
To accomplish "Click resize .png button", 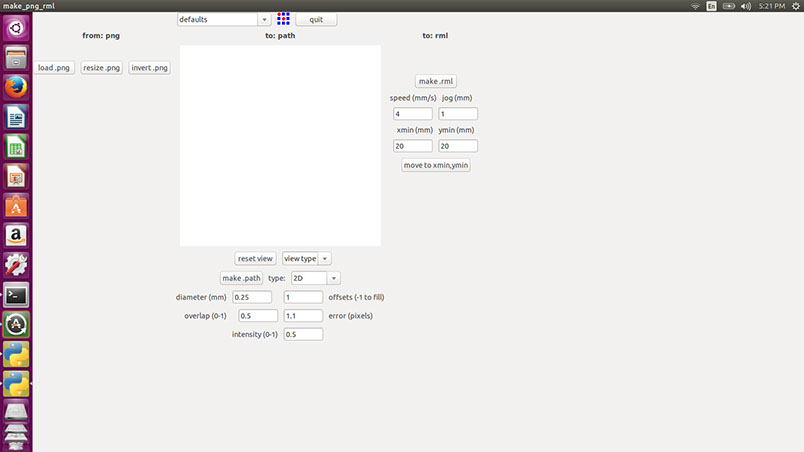I will [102, 68].
